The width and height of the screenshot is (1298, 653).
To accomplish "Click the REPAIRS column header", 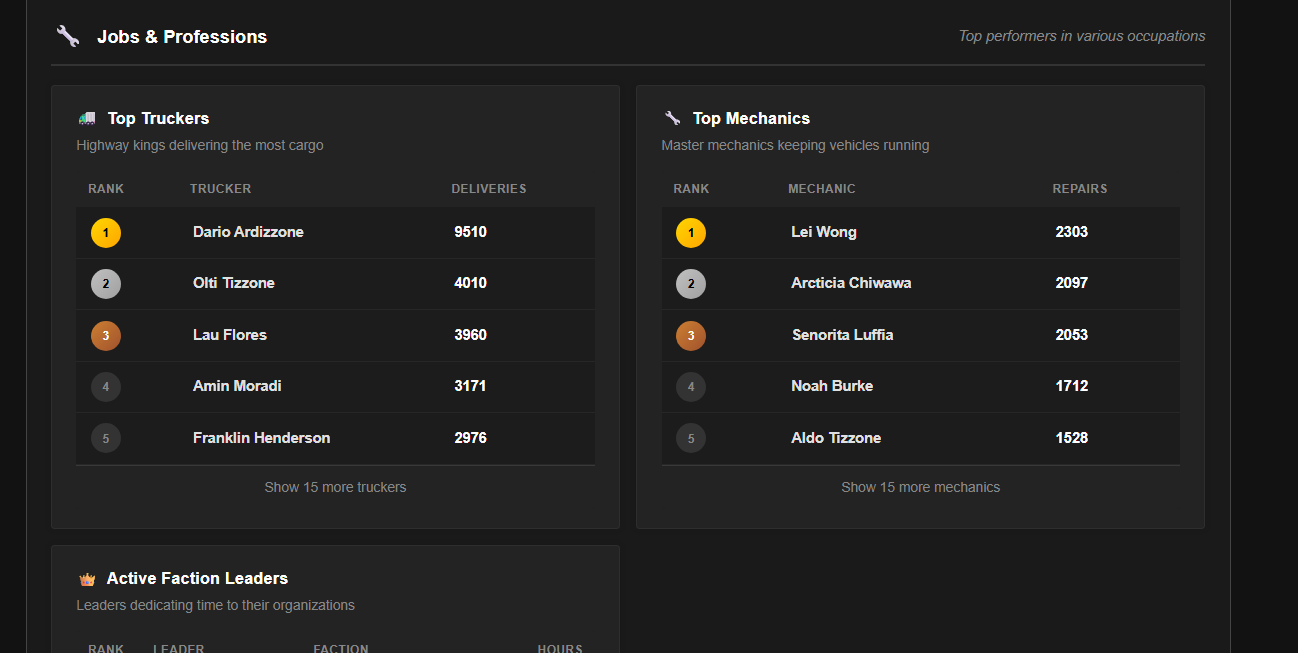I will 1080,189.
